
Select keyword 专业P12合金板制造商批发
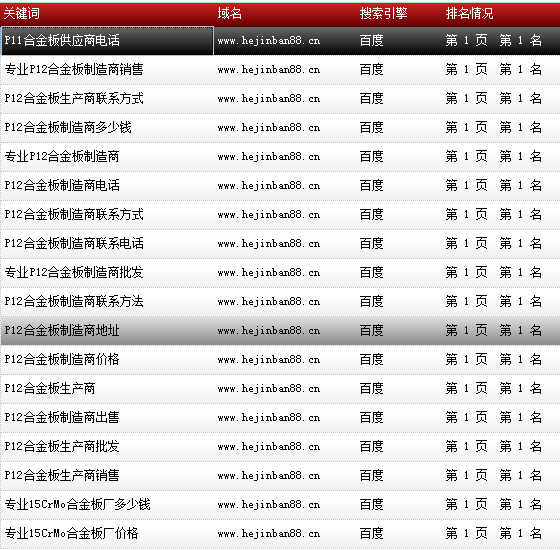tap(74, 272)
